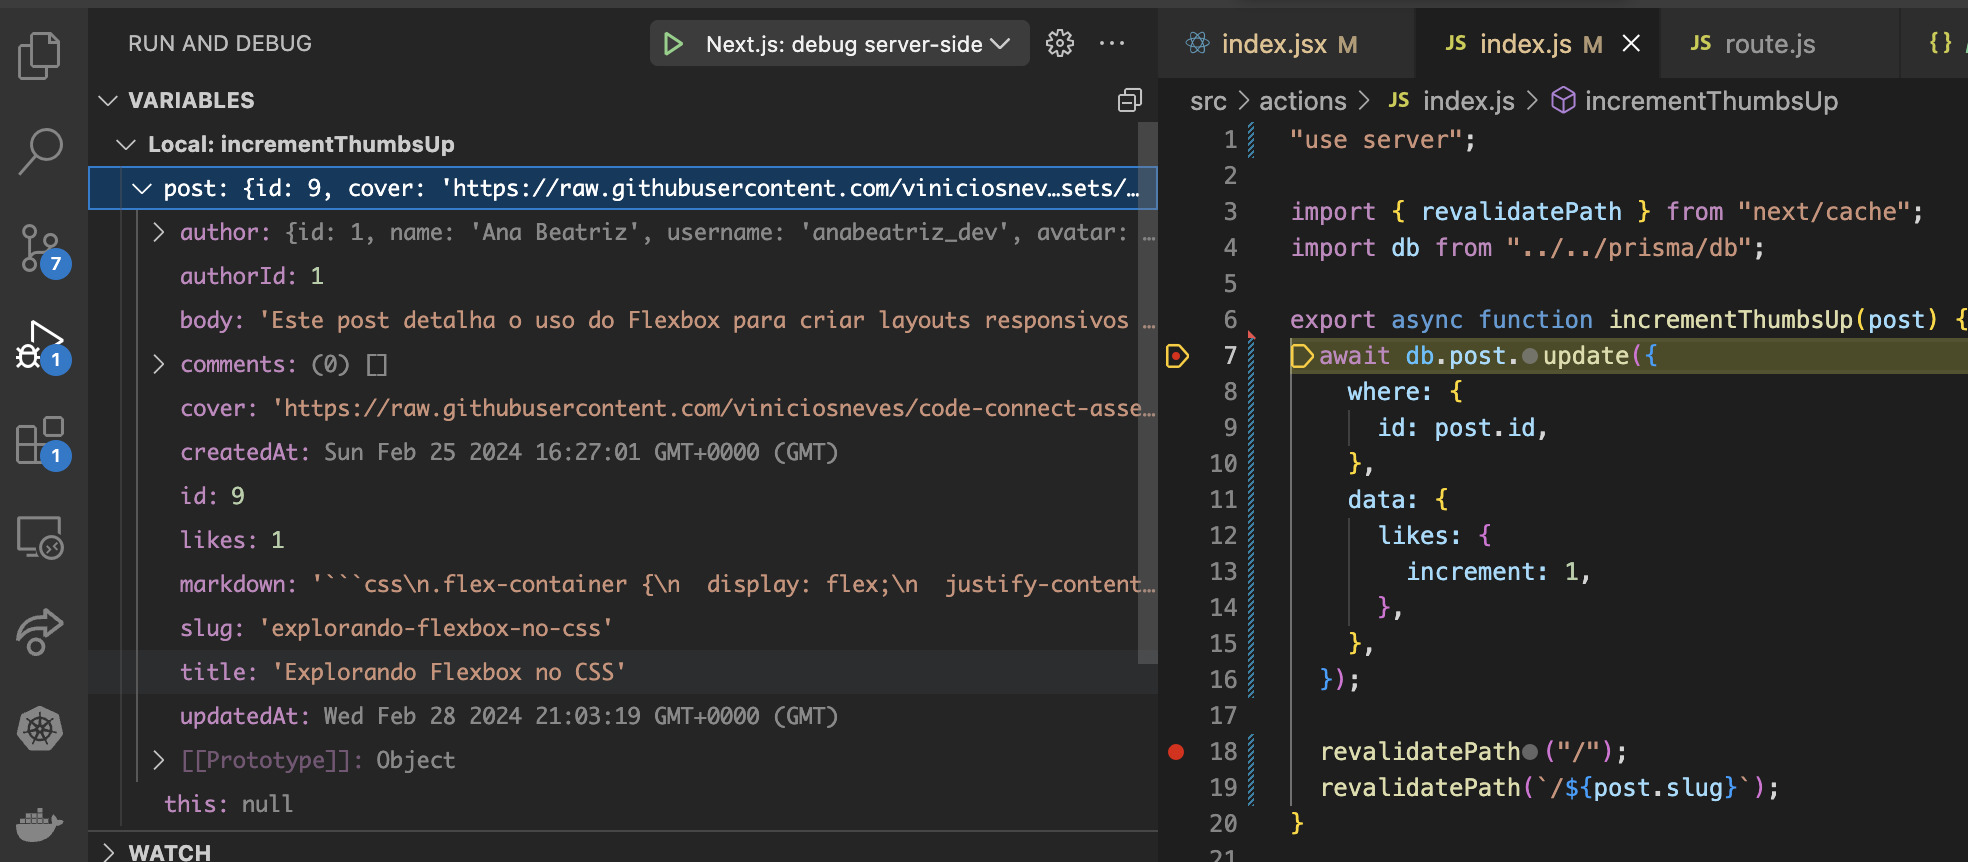This screenshot has height=862, width=1968.
Task: Click line number 3 in the gutter
Action: tap(1230, 212)
